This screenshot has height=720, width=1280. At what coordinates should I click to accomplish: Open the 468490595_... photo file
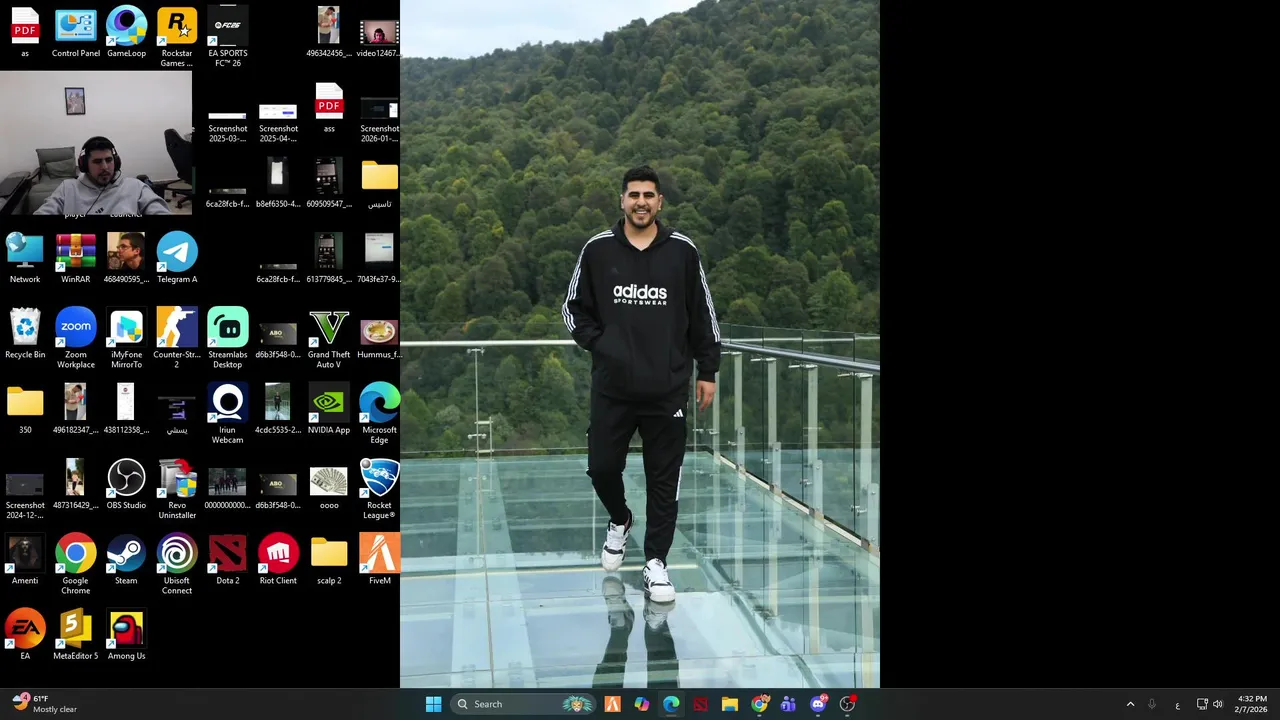click(126, 259)
